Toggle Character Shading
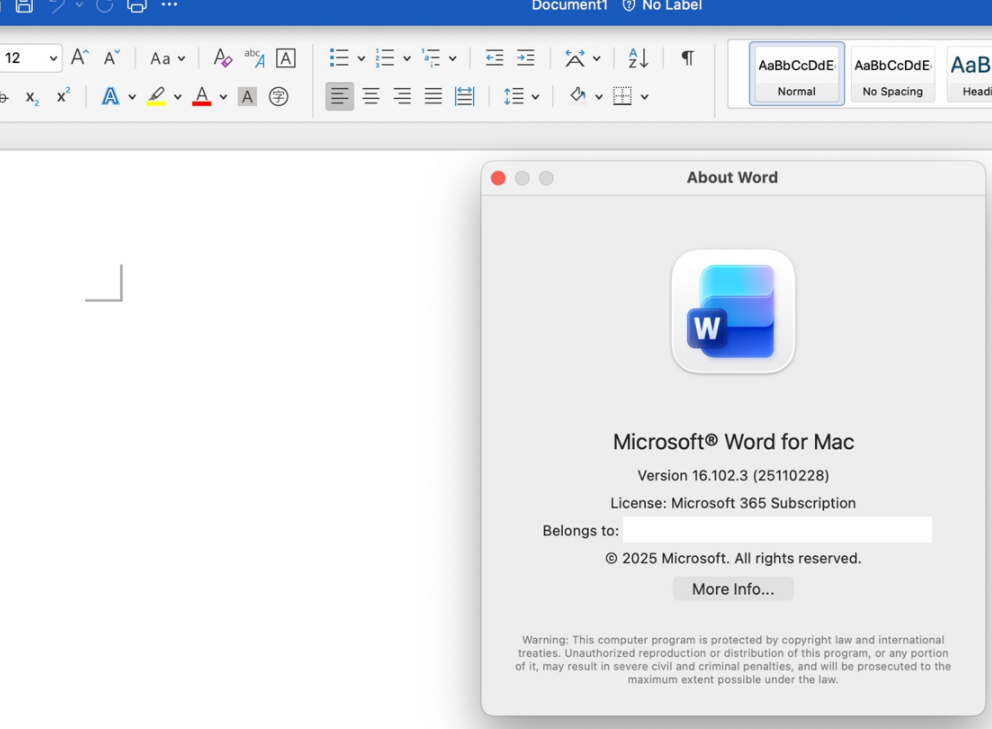 click(x=247, y=97)
